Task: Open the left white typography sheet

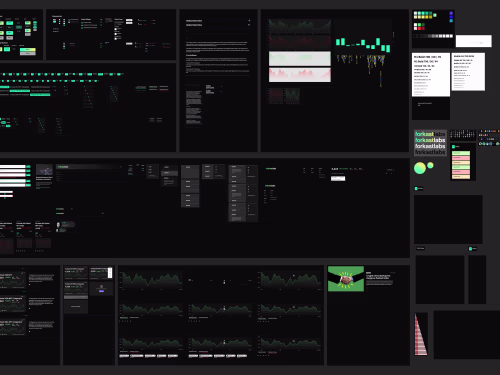Action: pyautogui.click(x=431, y=75)
